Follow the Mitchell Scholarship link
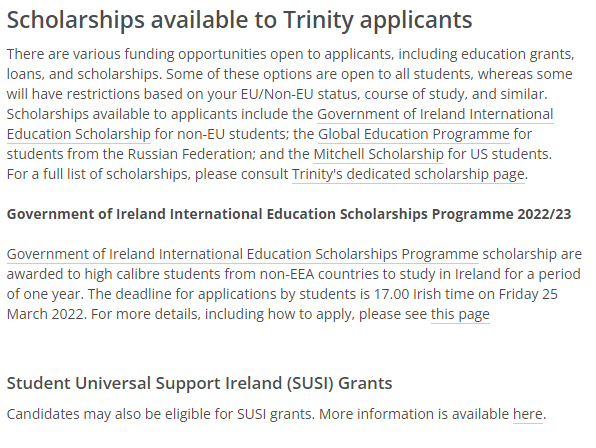This screenshot has height=448, width=596. coord(379,154)
